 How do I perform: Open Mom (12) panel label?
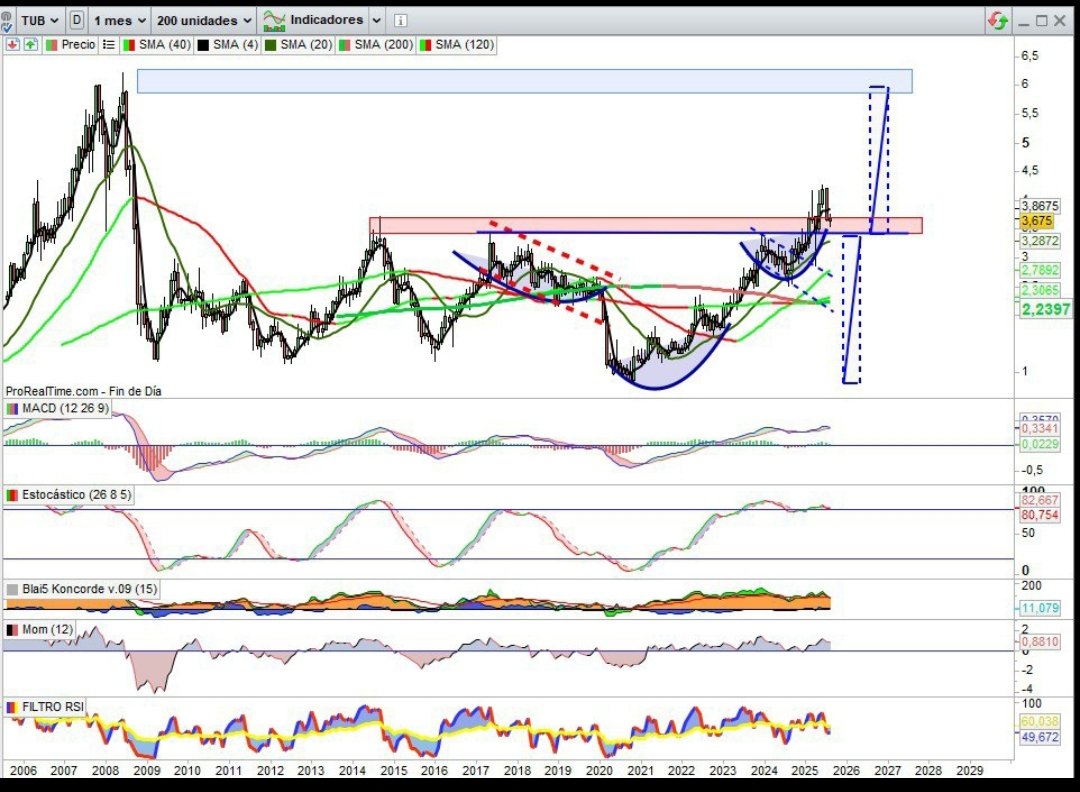[48, 629]
